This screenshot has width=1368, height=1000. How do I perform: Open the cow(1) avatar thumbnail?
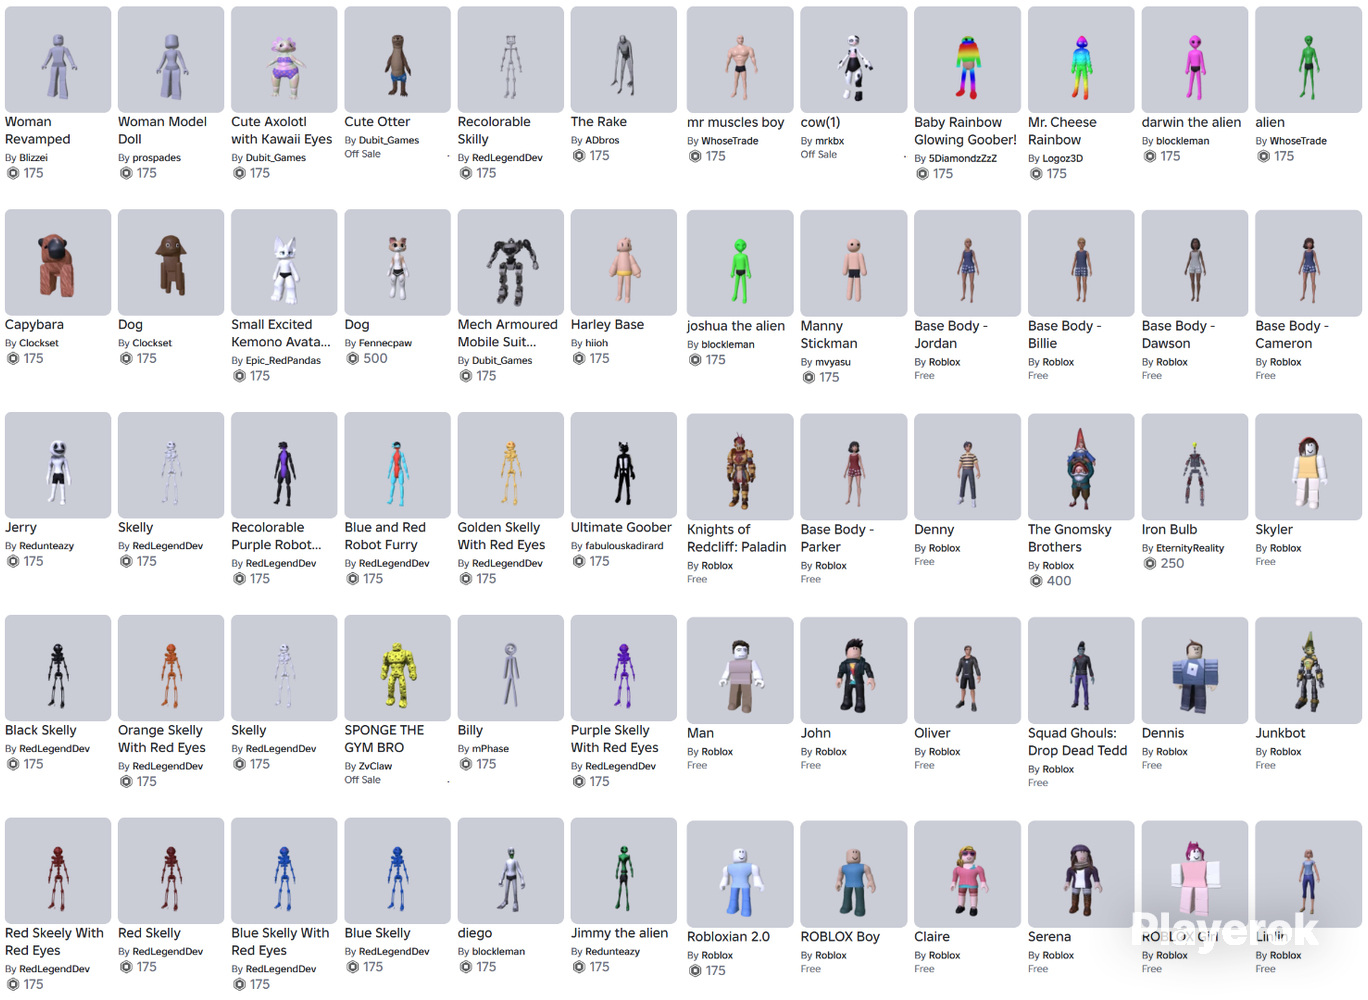tap(853, 60)
